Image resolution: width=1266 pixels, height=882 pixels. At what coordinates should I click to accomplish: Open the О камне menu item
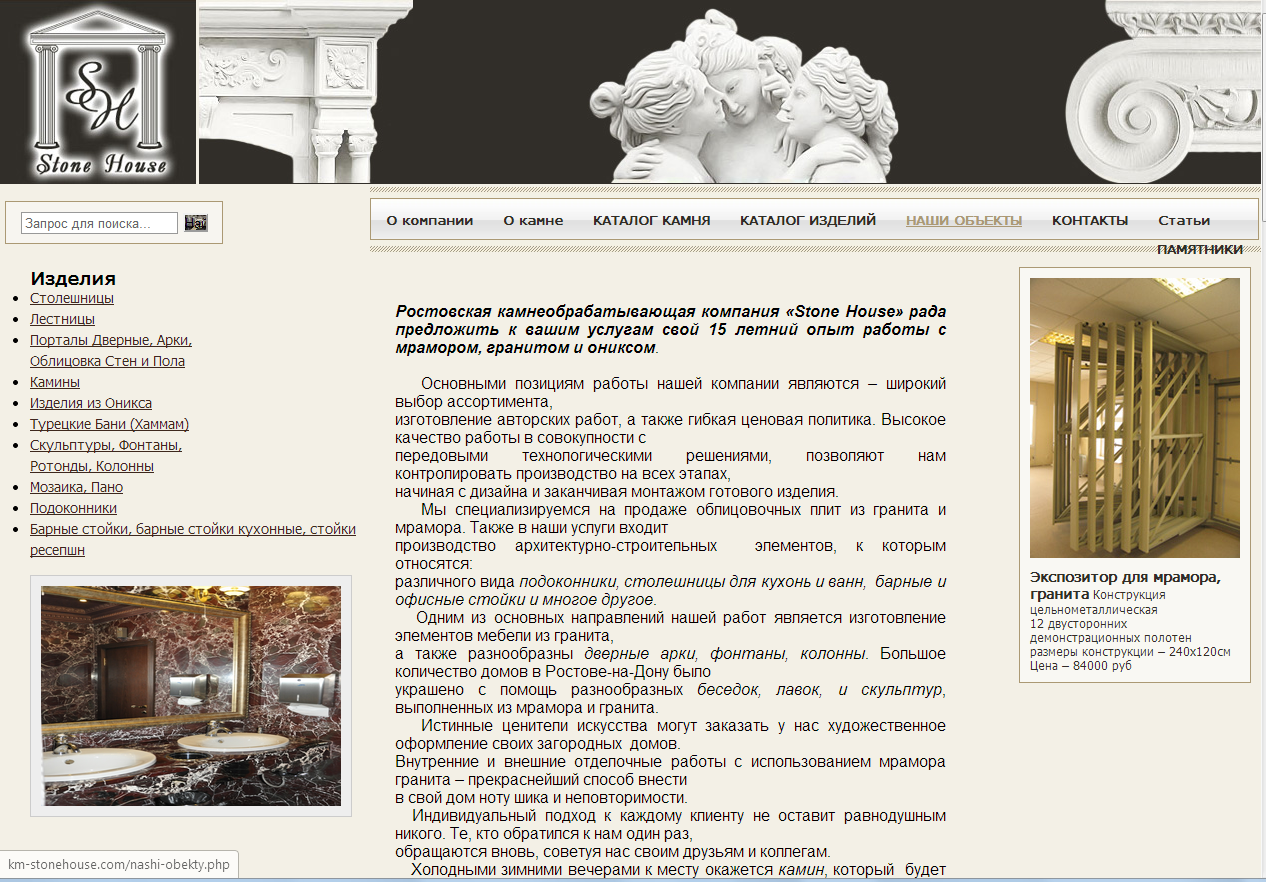(x=533, y=220)
